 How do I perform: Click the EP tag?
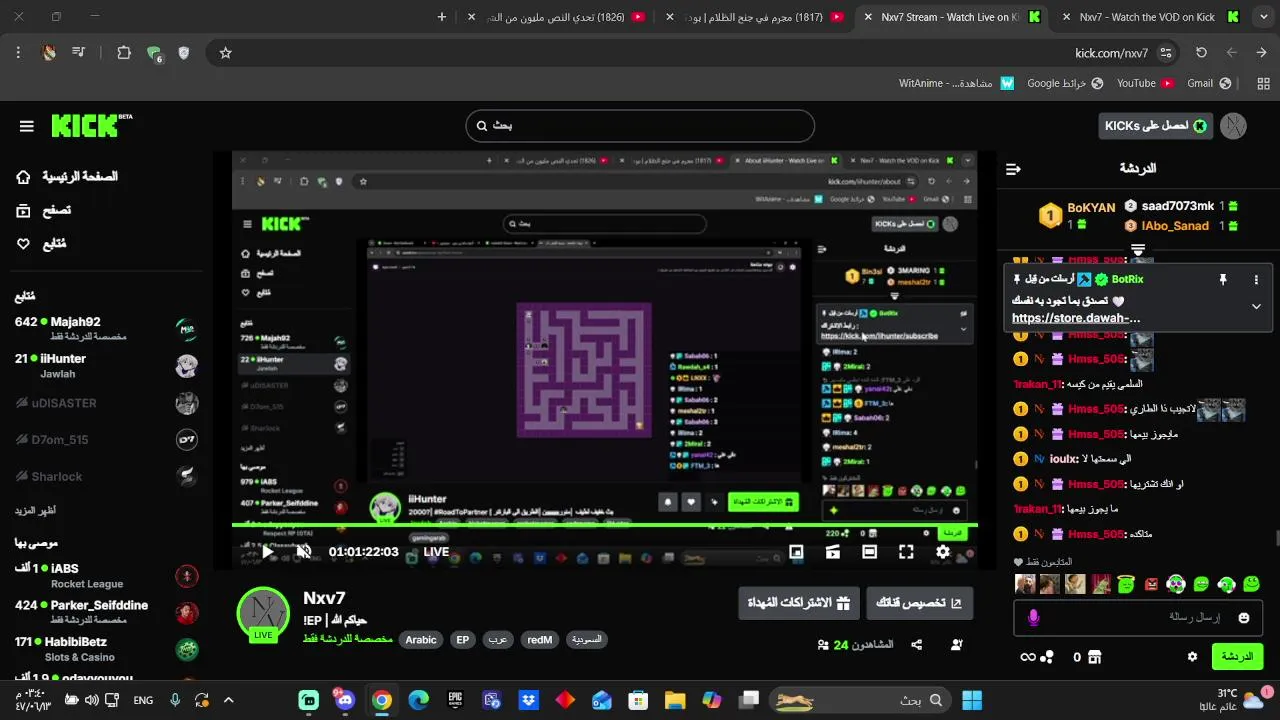pyautogui.click(x=462, y=640)
